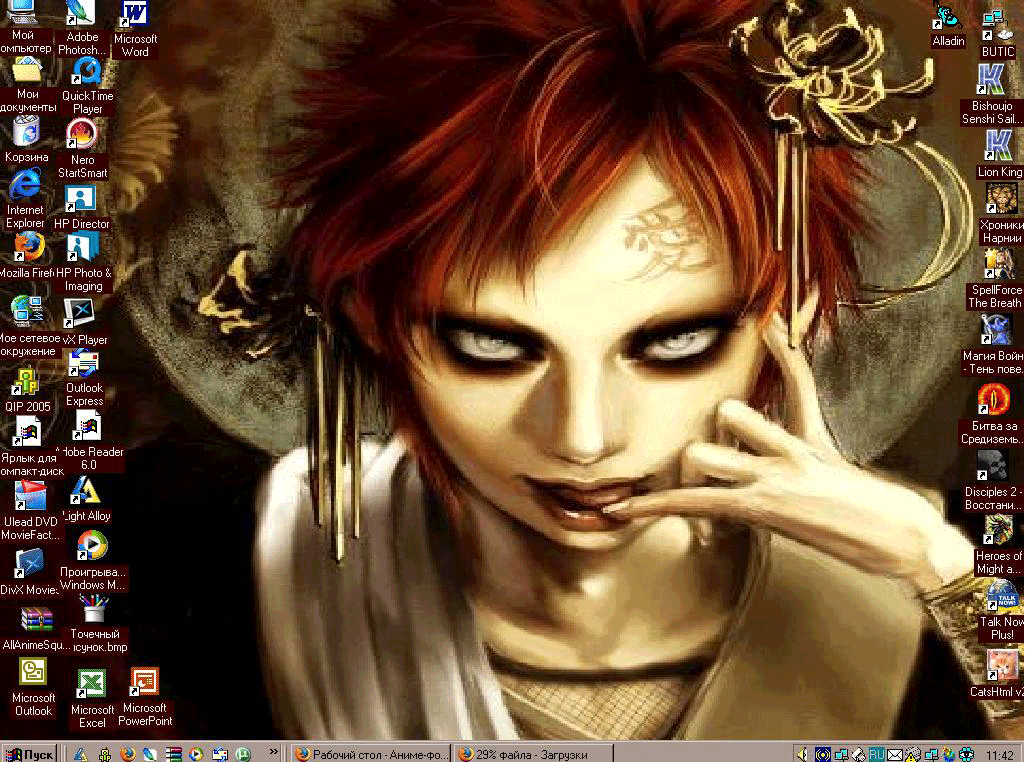Open the Пуск start menu

pos(29,754)
